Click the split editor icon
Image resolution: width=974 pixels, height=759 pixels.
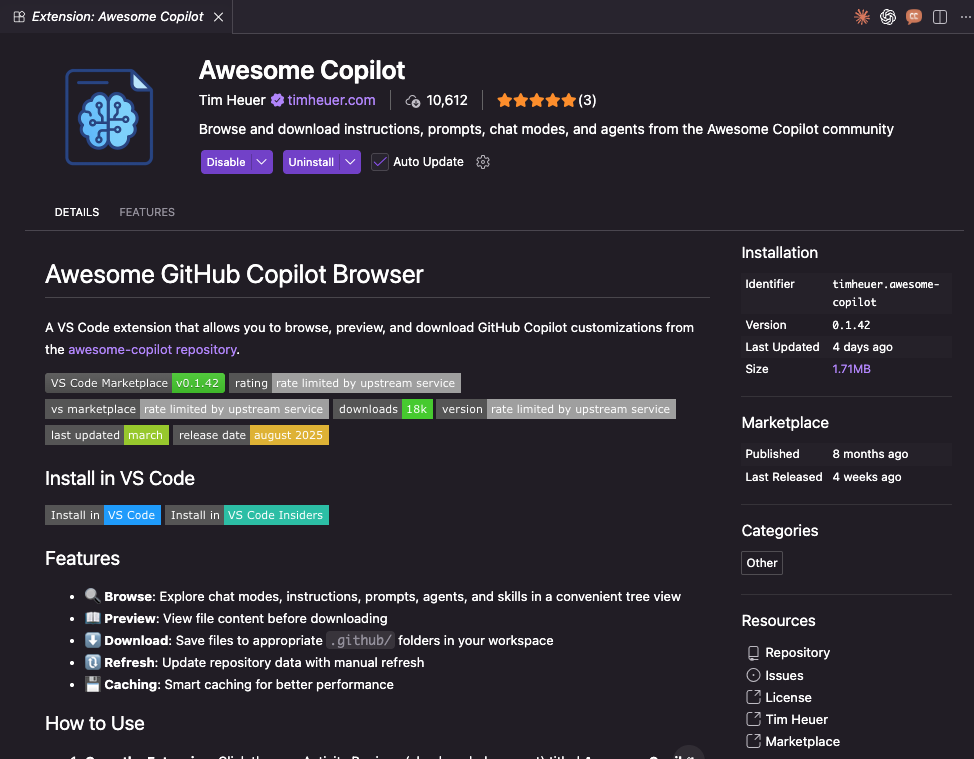coord(940,17)
